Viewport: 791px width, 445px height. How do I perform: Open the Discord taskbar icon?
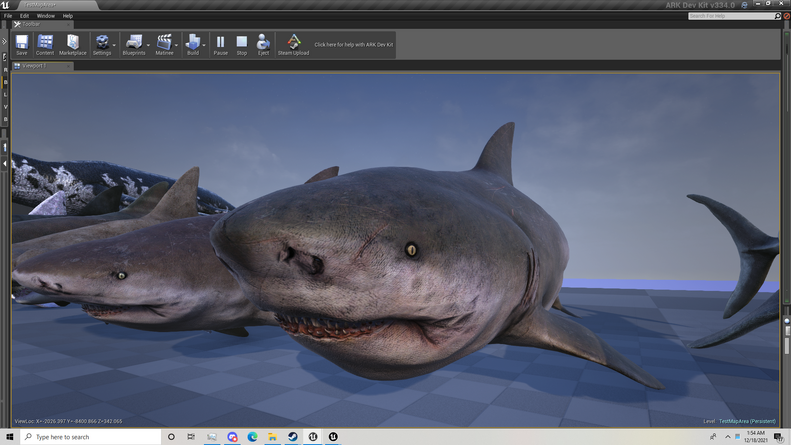[232, 437]
